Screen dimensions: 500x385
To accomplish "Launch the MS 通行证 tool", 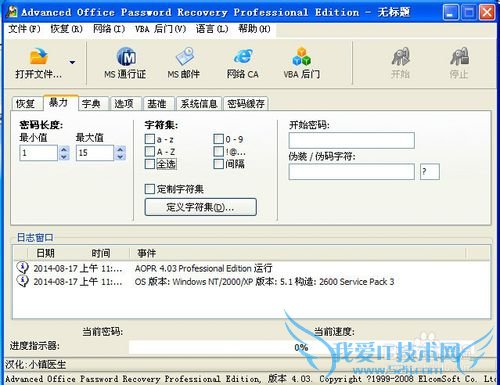I will (126, 63).
